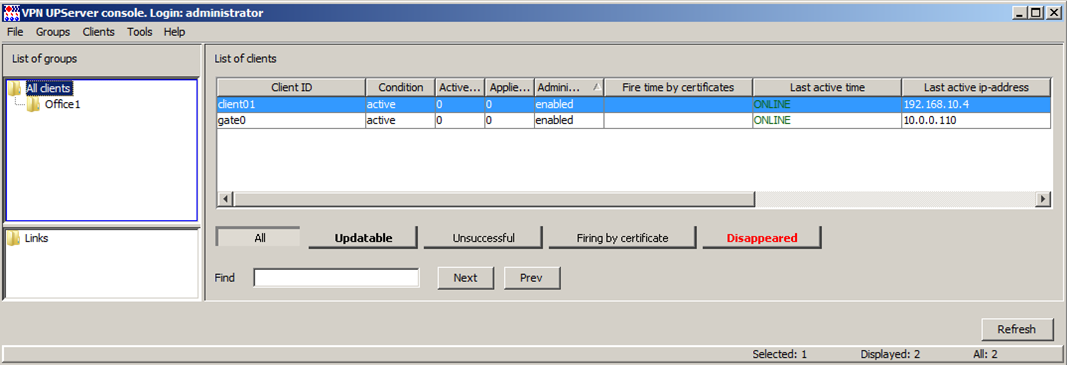Open the File menu
Viewport: 1067px width, 365px height.
15,31
